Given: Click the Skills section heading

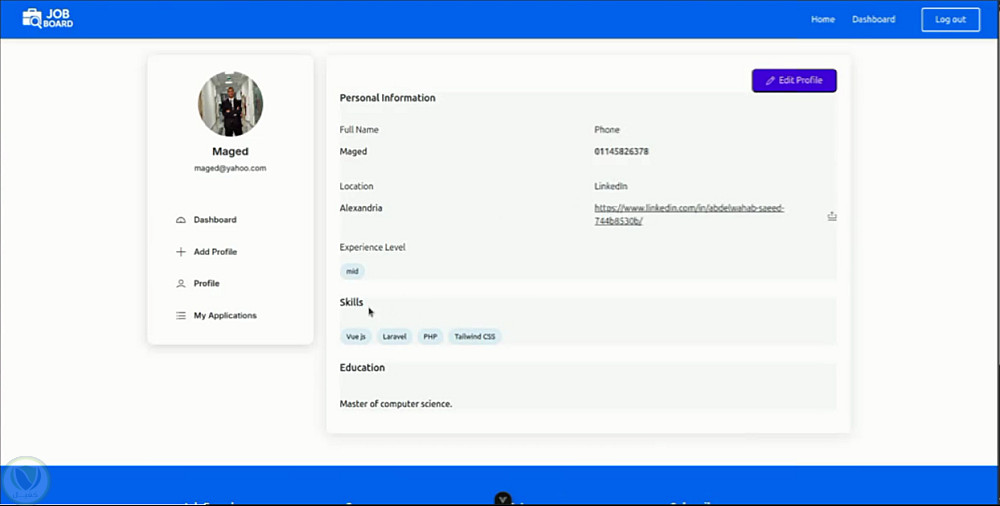Looking at the screenshot, I should 351,302.
